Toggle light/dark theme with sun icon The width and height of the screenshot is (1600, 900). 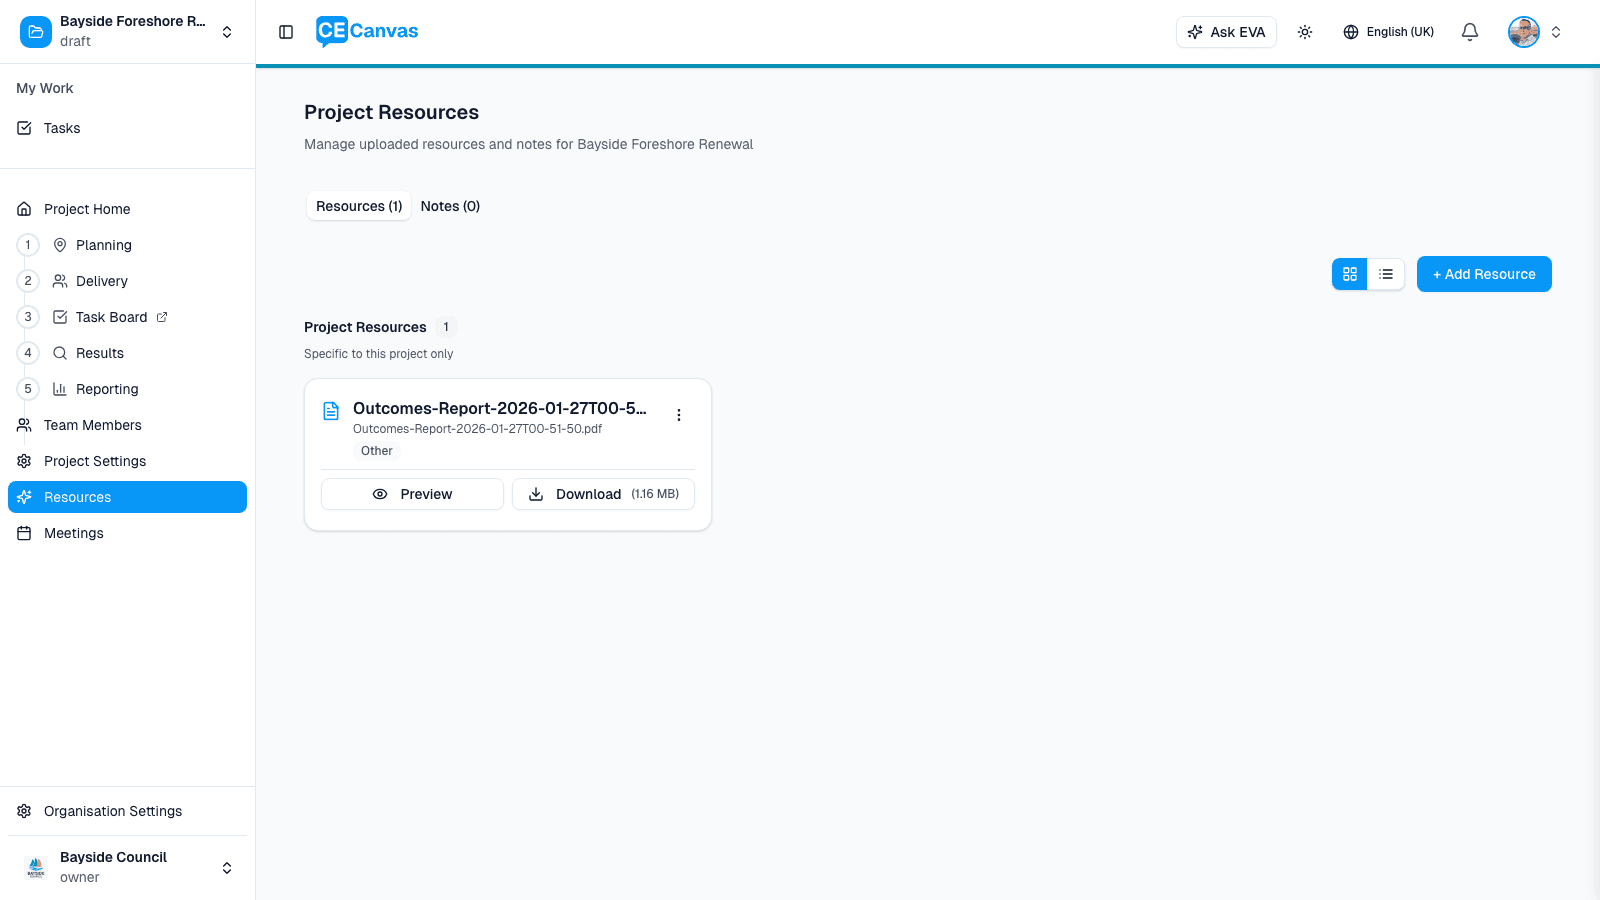click(x=1305, y=31)
